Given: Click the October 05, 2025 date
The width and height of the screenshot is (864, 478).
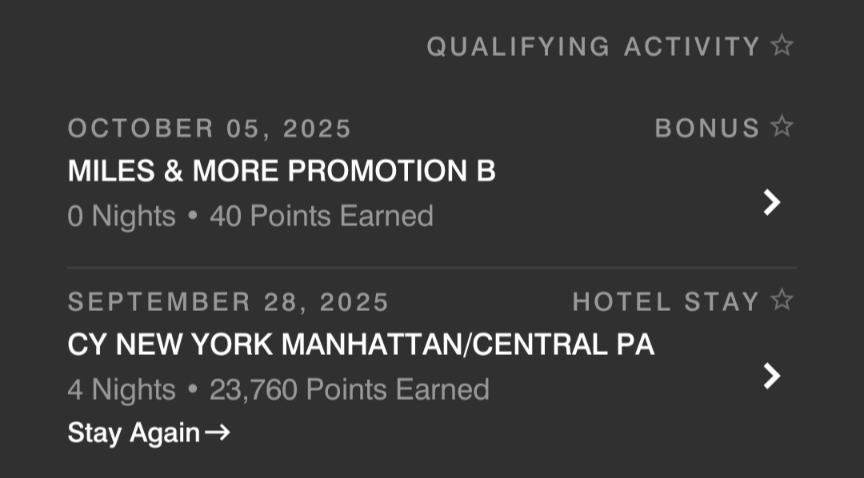Looking at the screenshot, I should [209, 128].
